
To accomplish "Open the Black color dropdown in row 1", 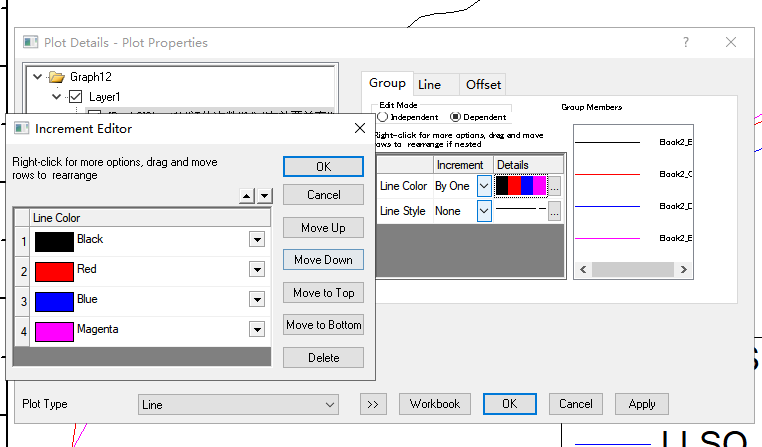I will 257,240.
